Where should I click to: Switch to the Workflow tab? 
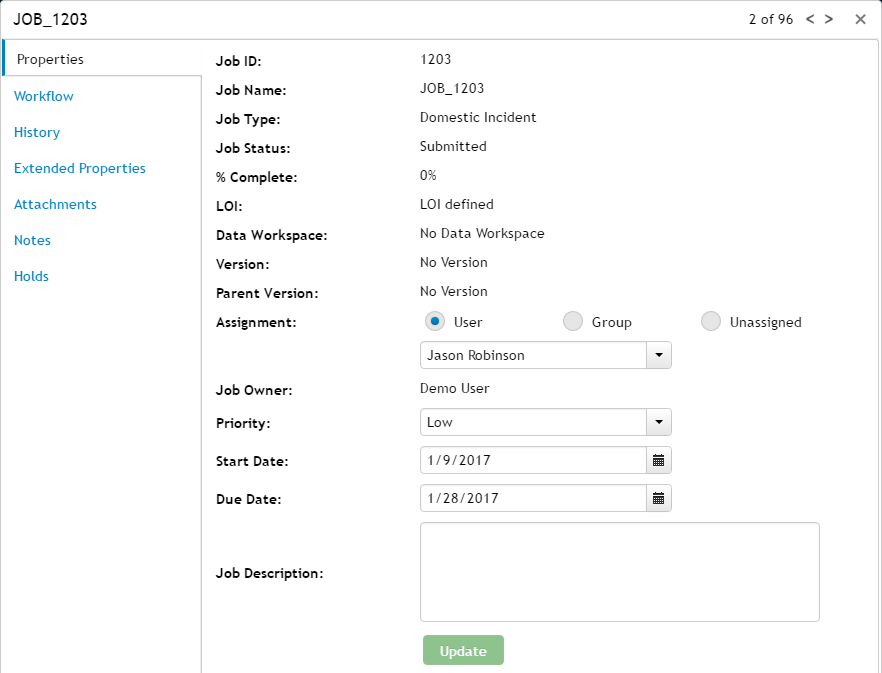44,96
